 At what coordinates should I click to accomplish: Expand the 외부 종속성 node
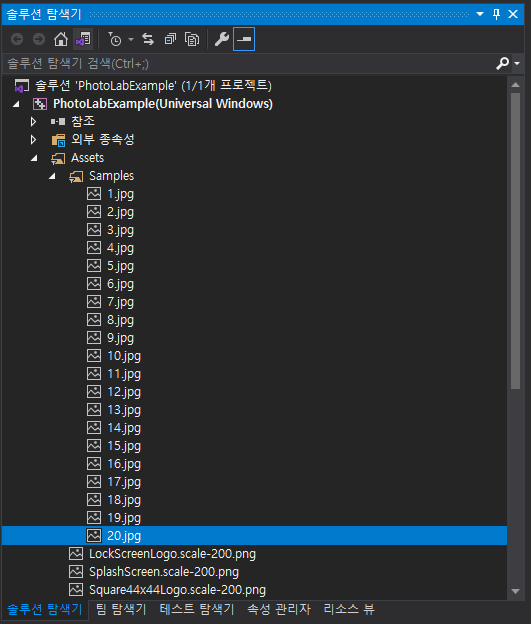point(33,139)
